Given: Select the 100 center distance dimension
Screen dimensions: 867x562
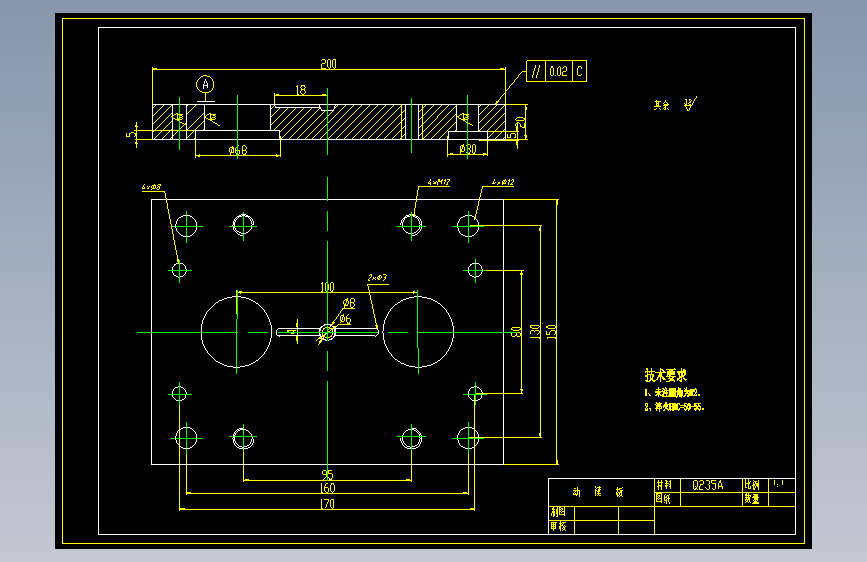Looking at the screenshot, I should coord(327,287).
